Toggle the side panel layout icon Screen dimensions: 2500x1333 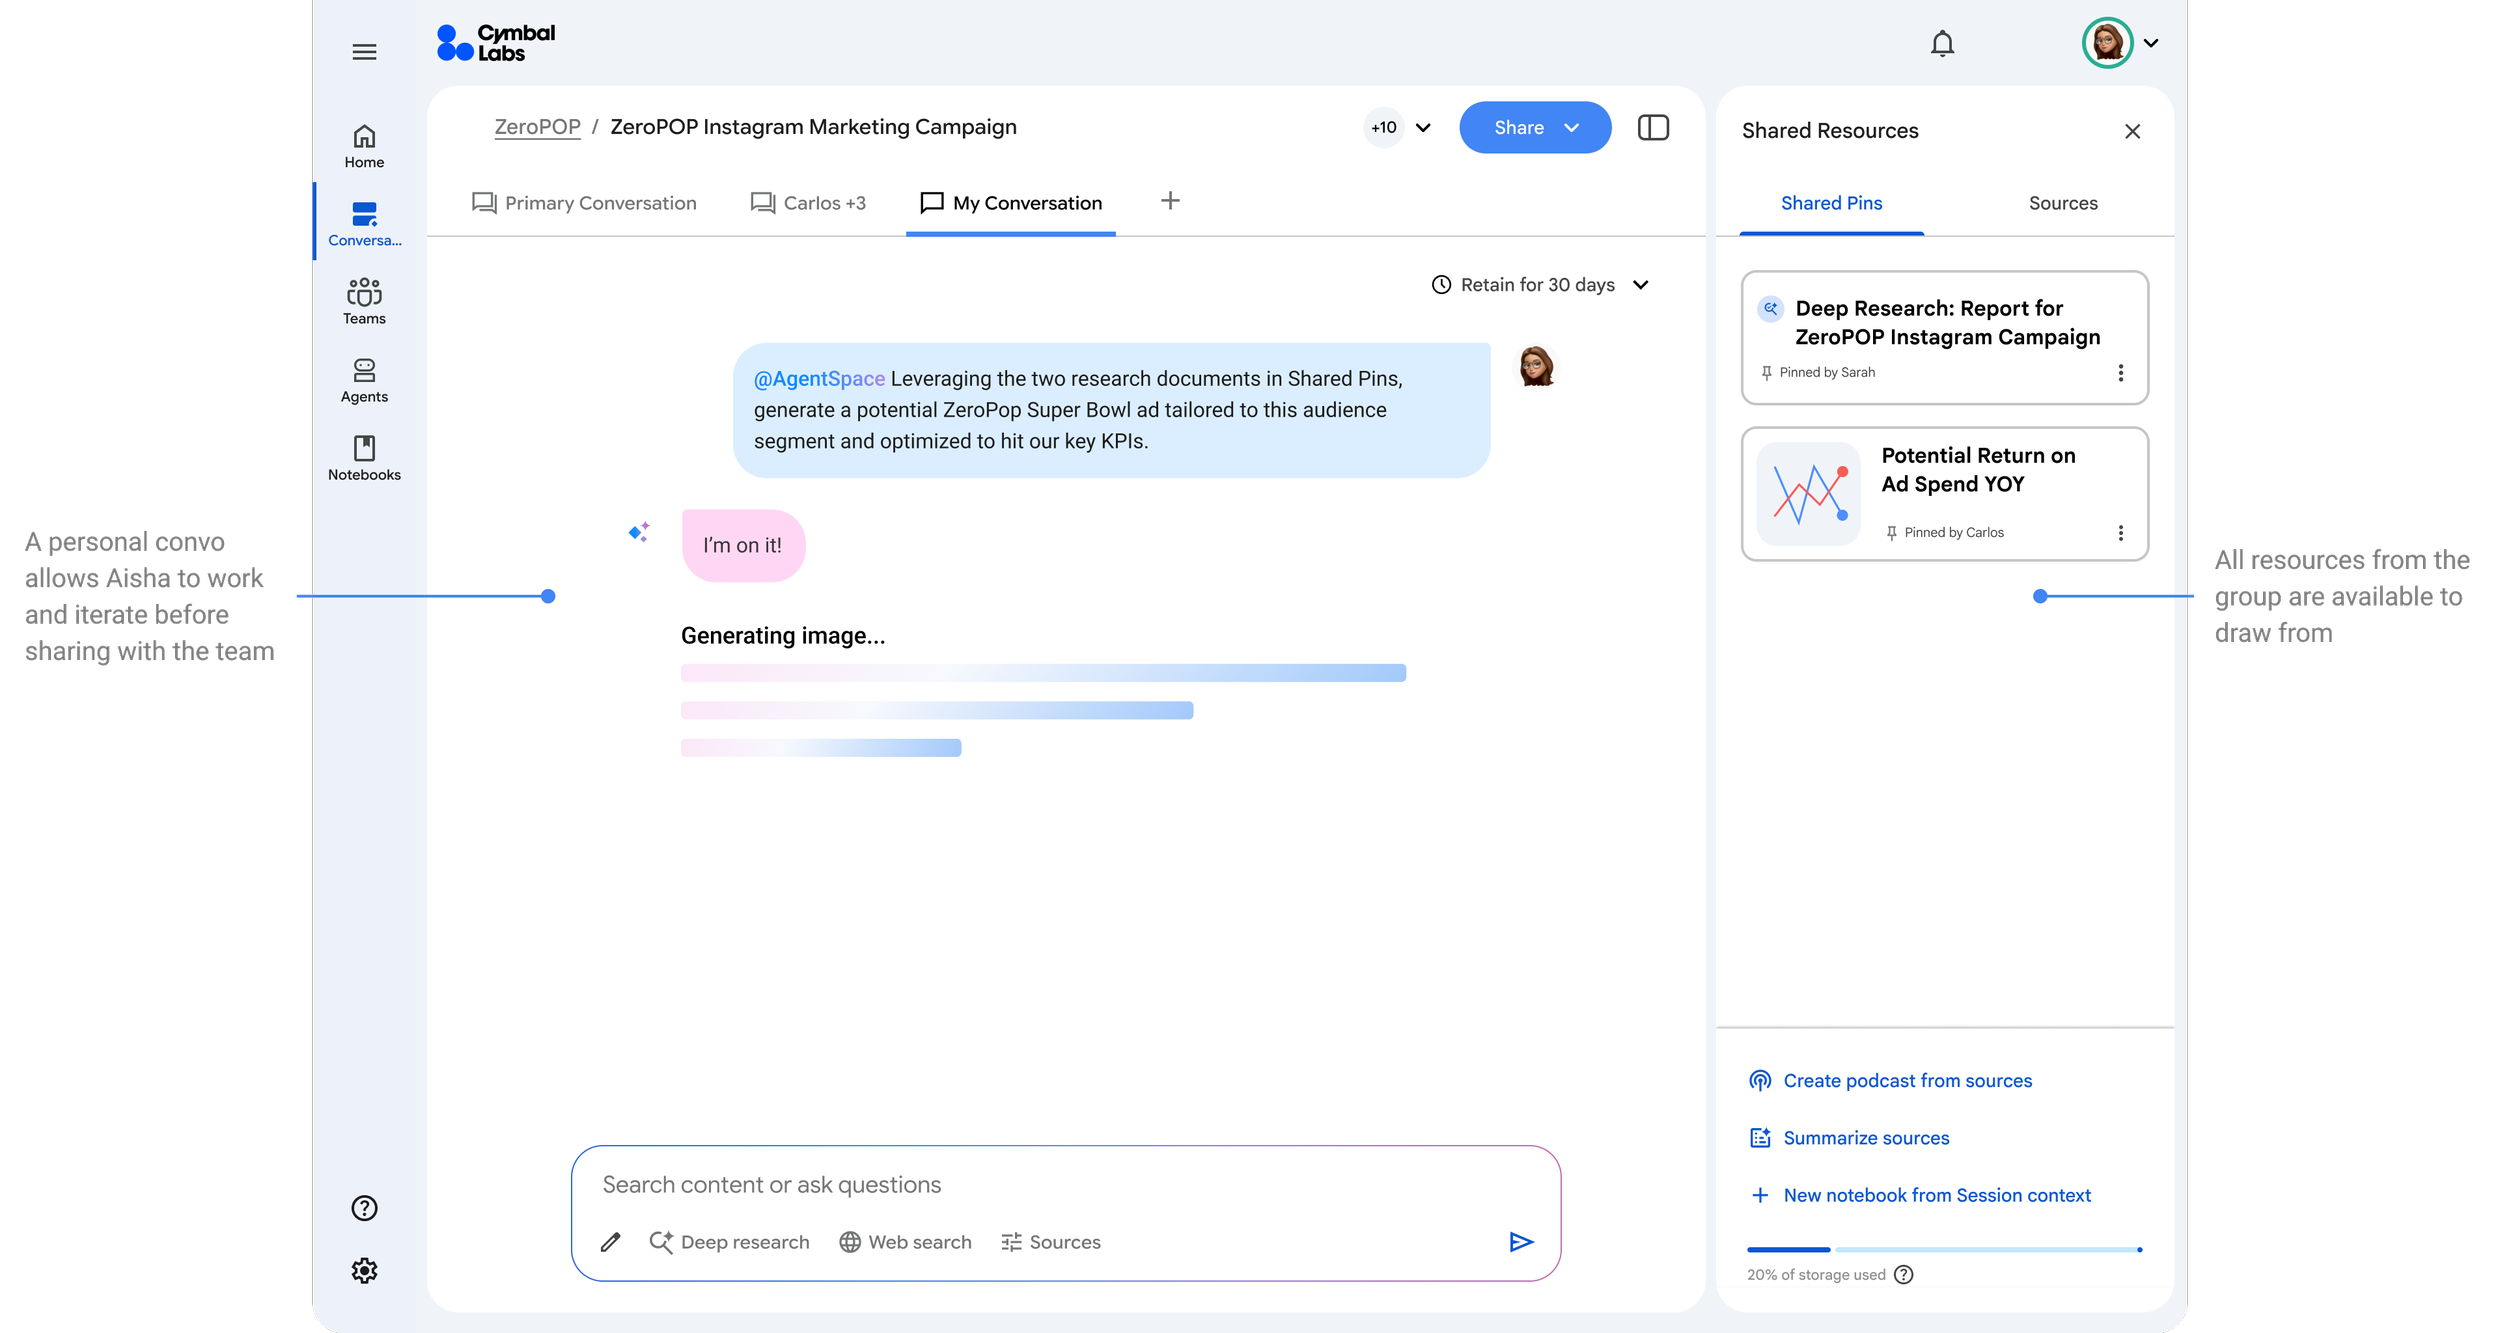tap(1653, 127)
